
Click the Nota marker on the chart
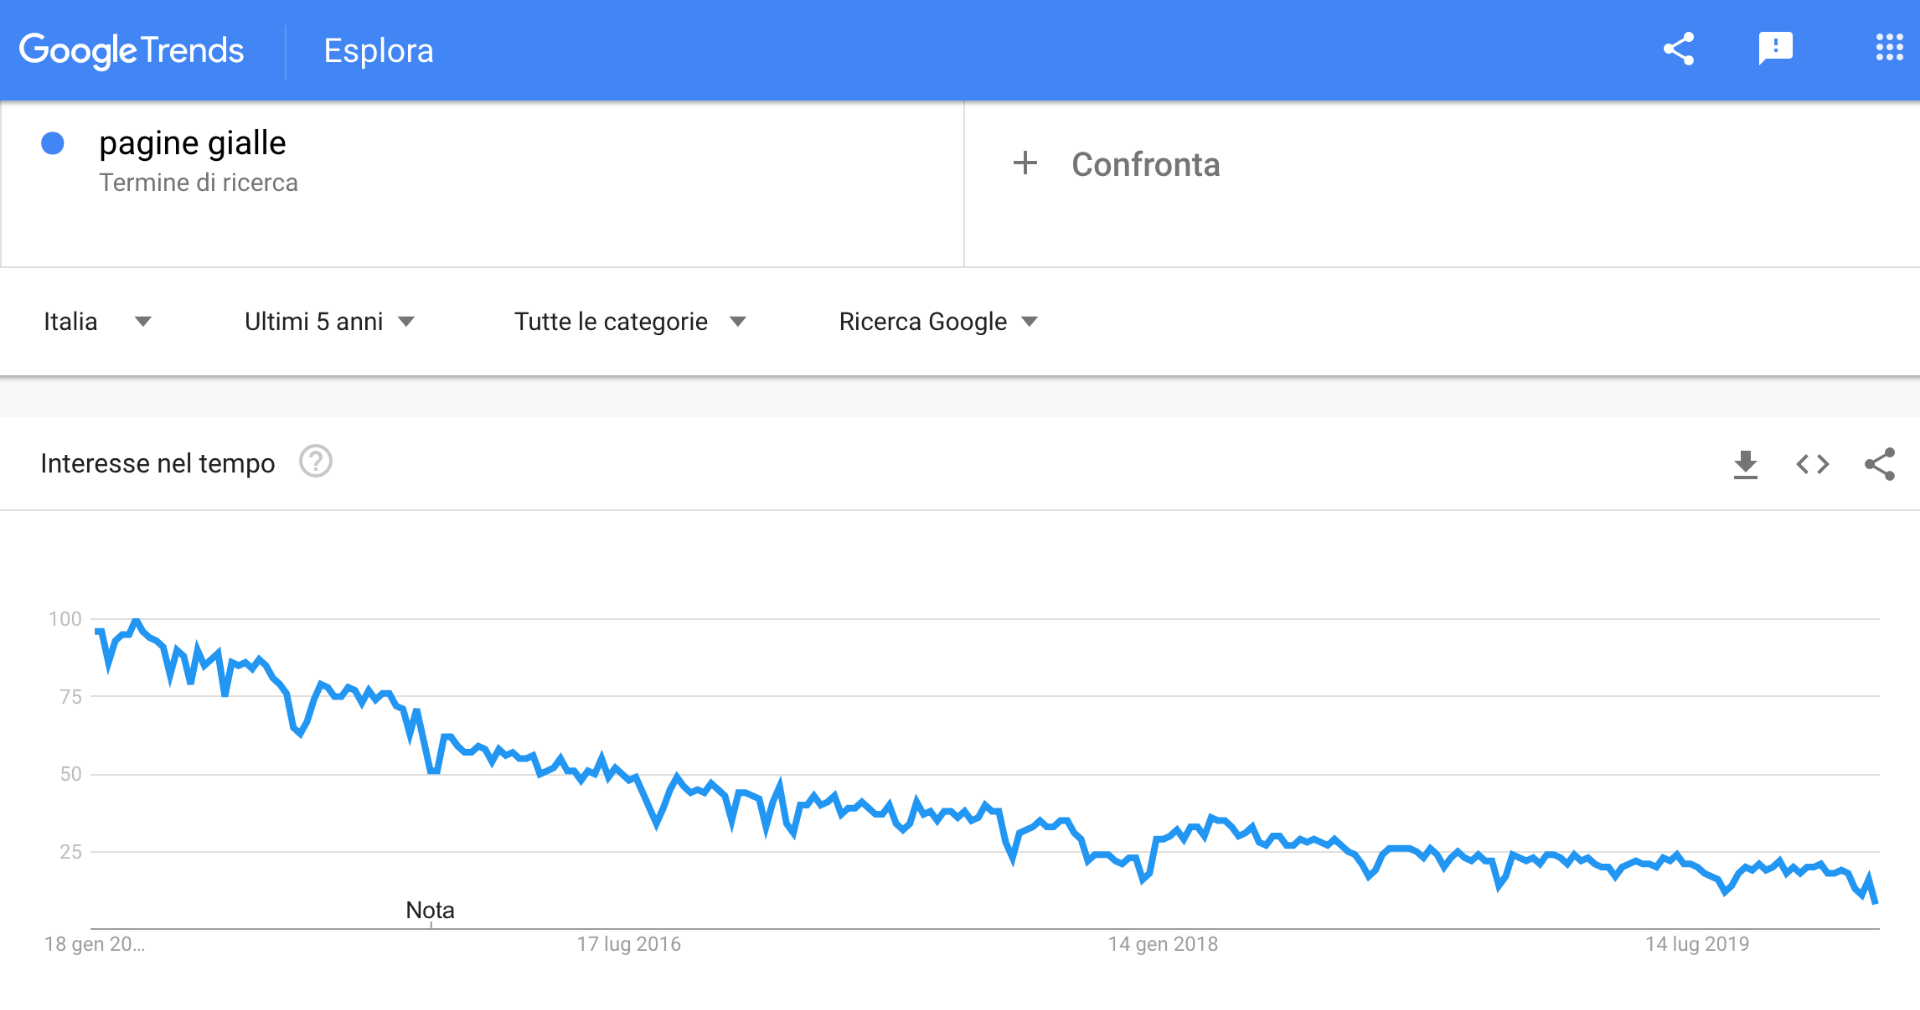click(x=430, y=910)
